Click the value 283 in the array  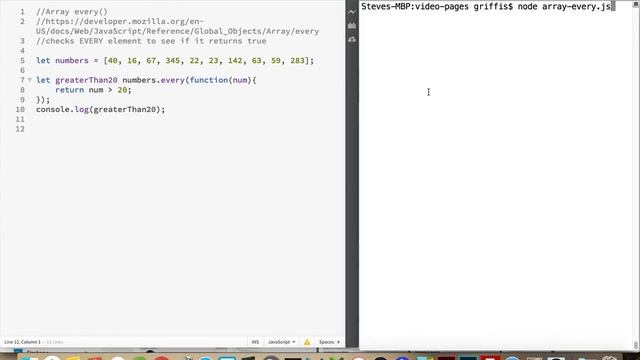298,60
